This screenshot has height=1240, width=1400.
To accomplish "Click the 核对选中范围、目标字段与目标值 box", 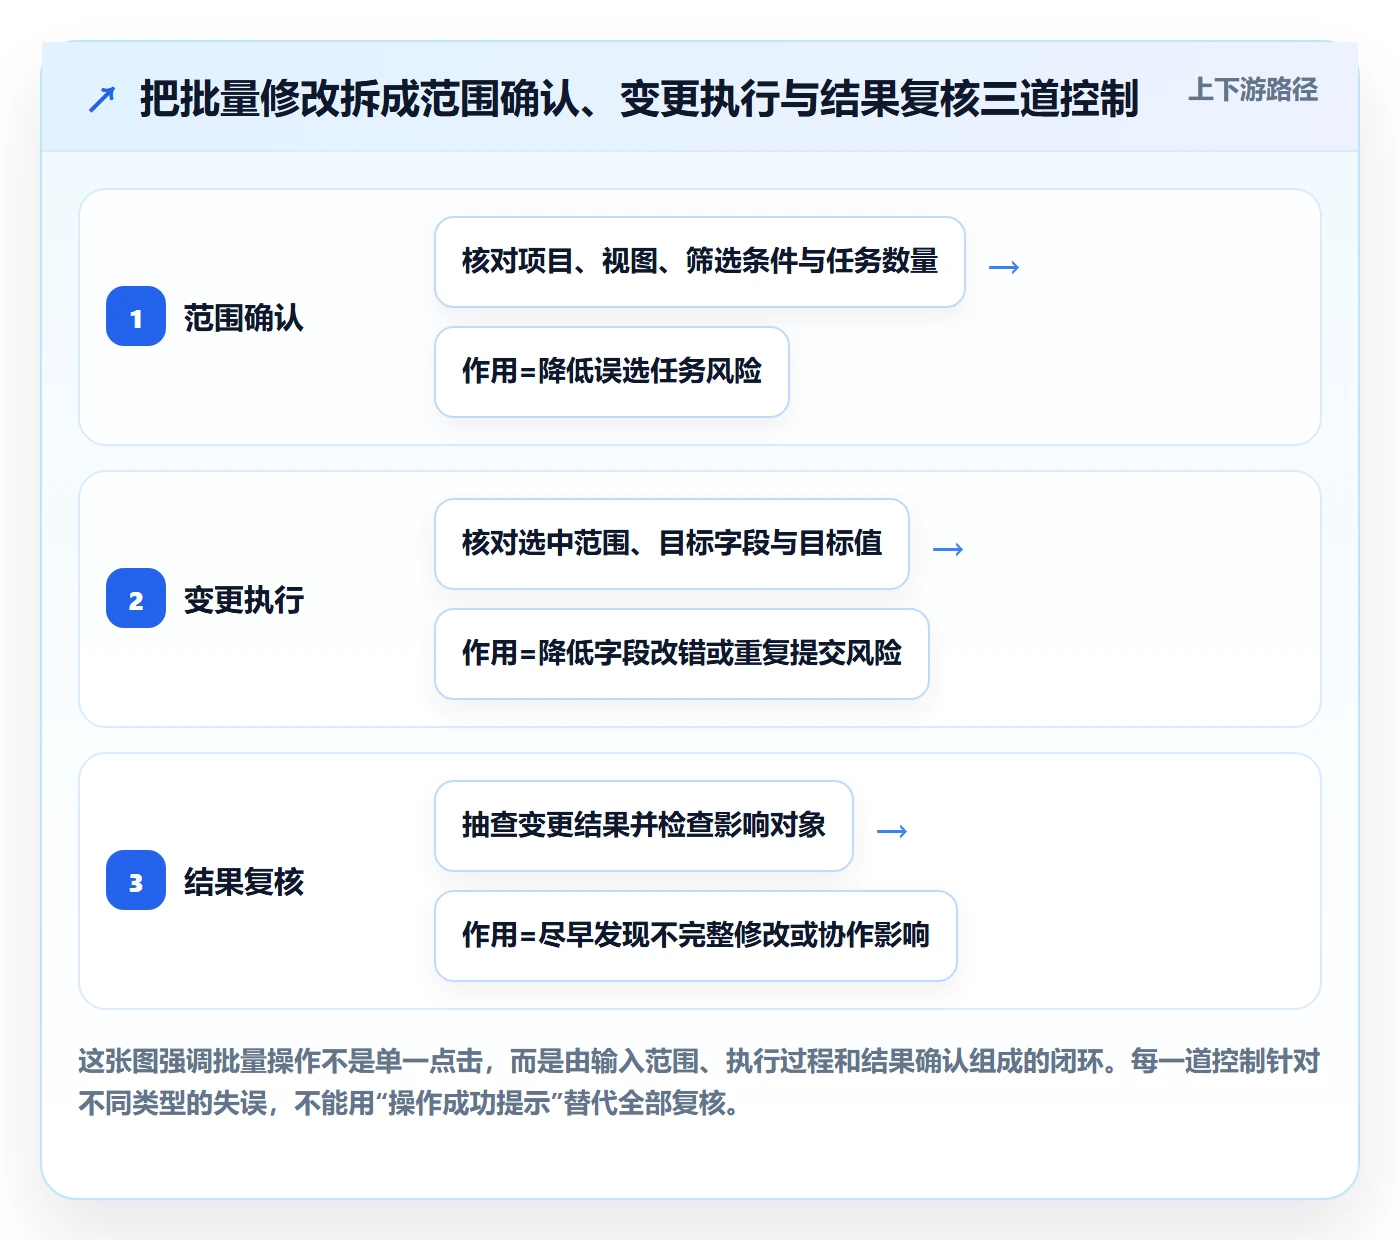I will pos(672,544).
